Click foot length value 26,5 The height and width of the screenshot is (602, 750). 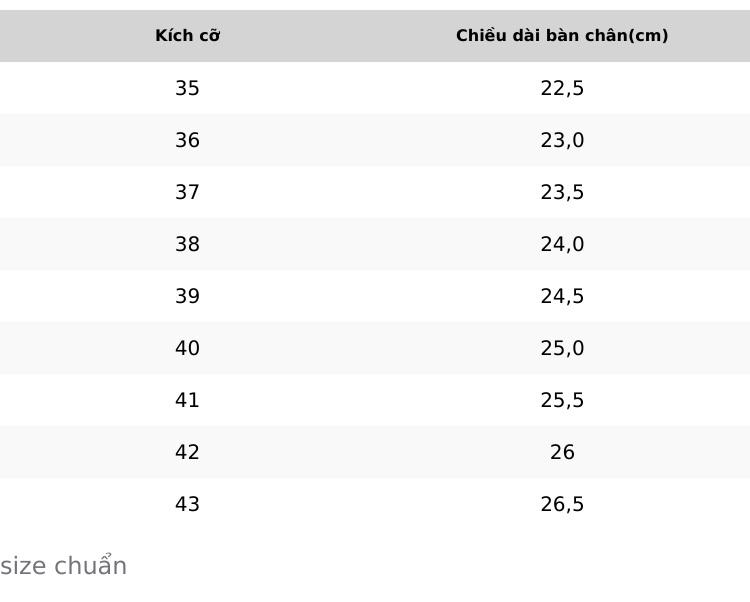(562, 504)
